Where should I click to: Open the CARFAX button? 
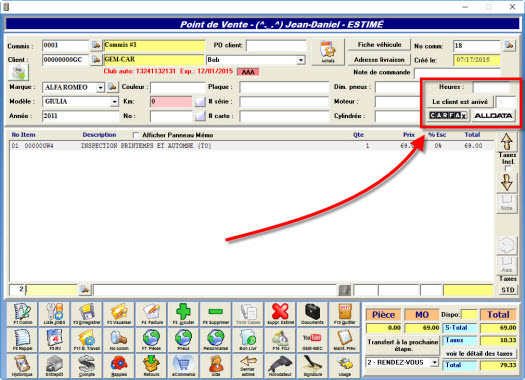click(448, 116)
